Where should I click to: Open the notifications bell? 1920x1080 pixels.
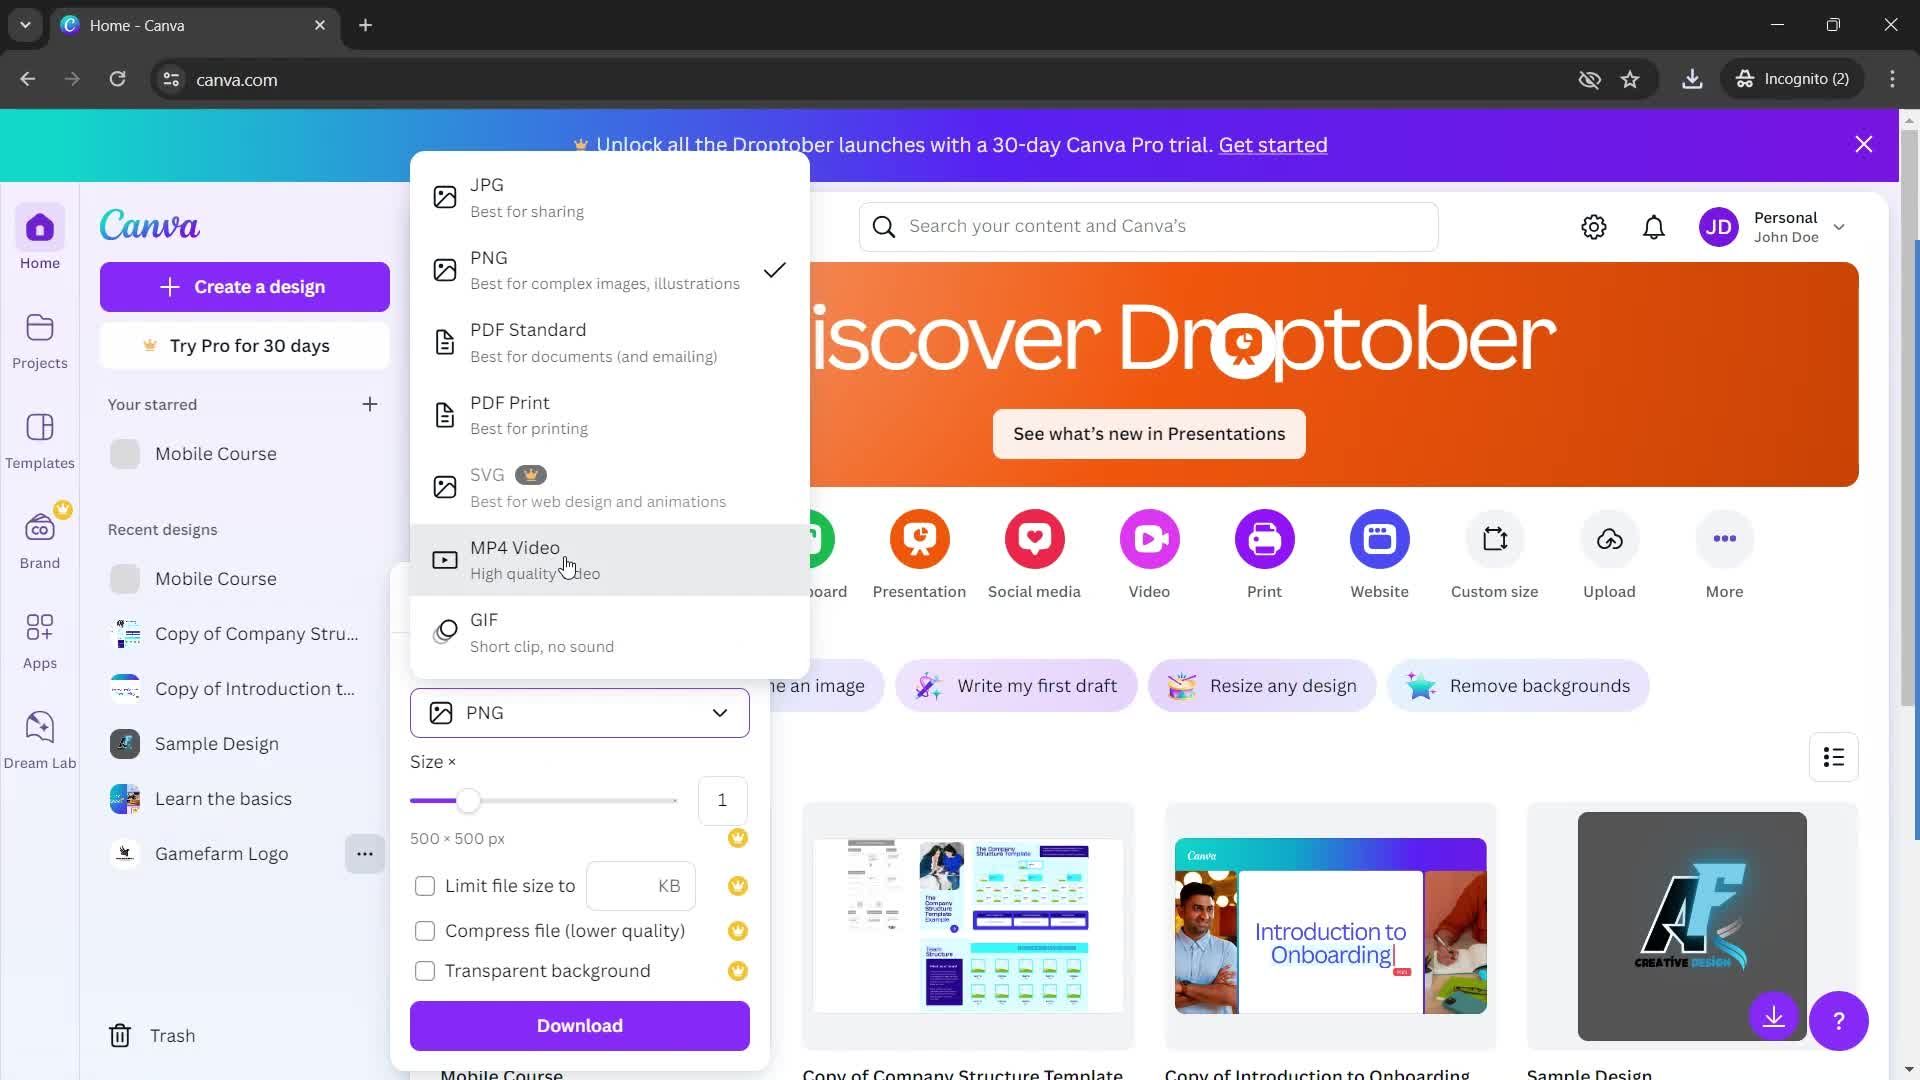pos(1654,227)
